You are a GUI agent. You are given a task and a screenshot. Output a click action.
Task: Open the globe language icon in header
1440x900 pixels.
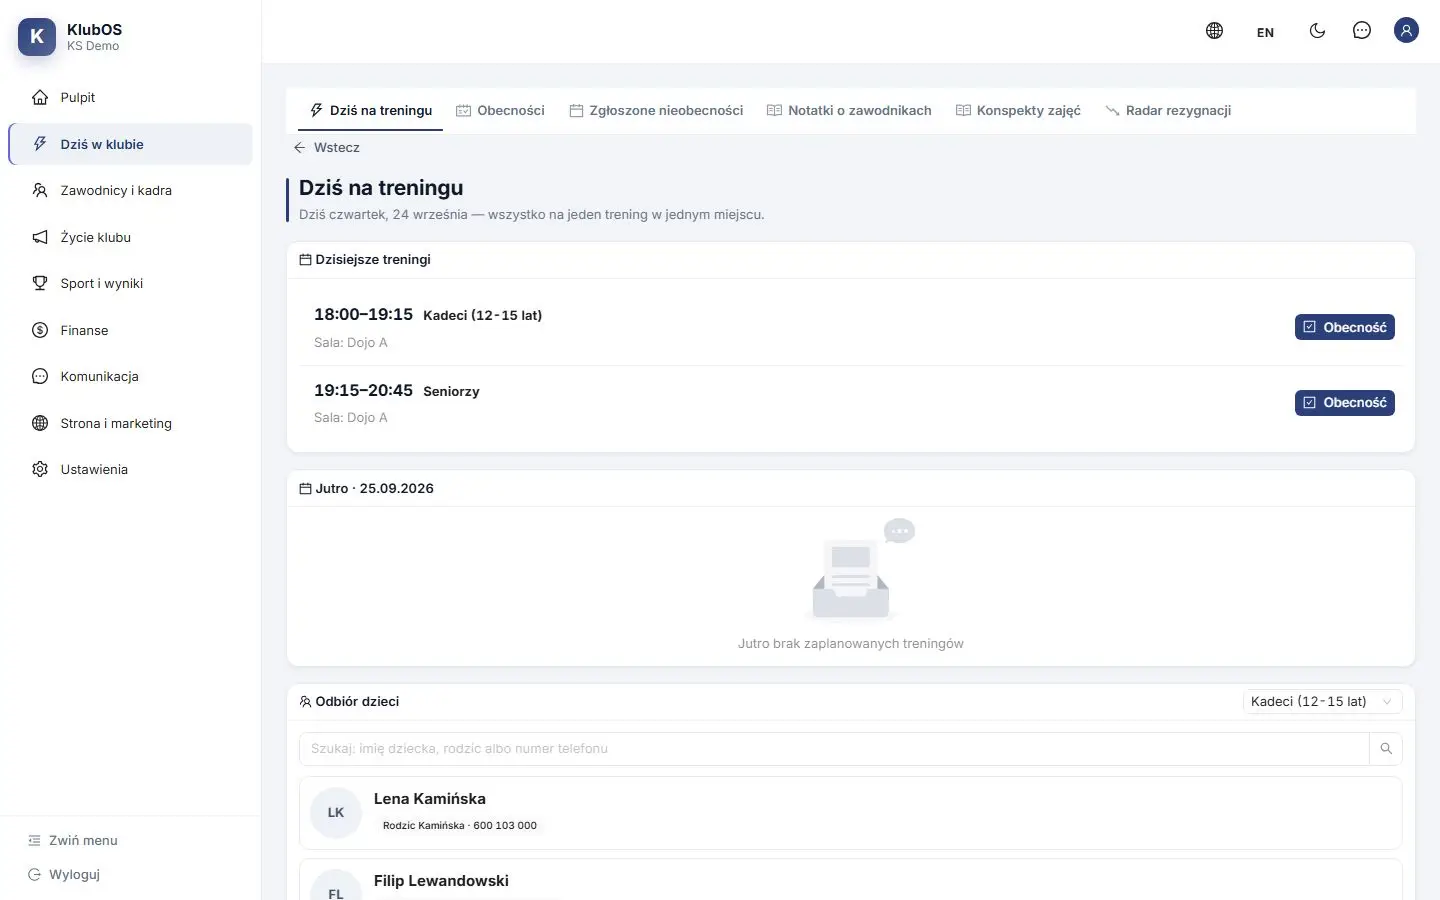1214,31
